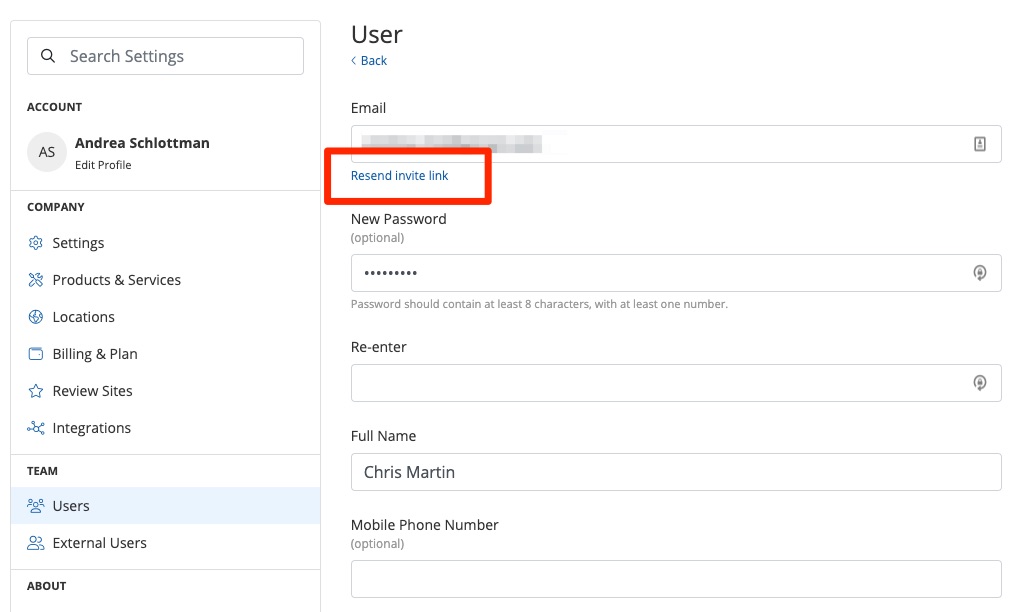Click the Settings gear icon in sidebar
Viewport: 1030px width, 612px height.
click(x=36, y=243)
